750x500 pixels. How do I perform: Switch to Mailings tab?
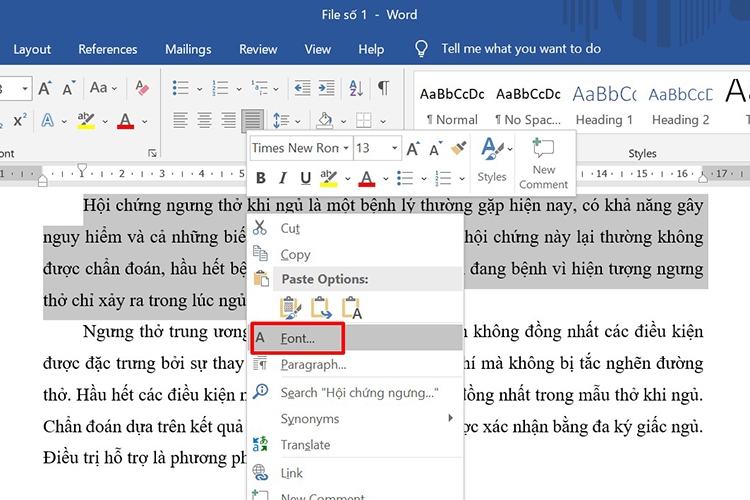[x=188, y=49]
